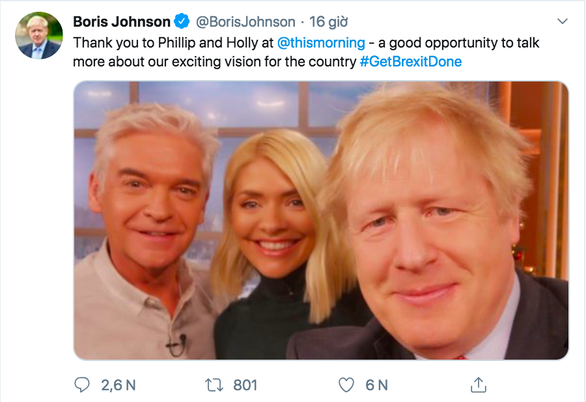Image resolution: width=586 pixels, height=402 pixels.
Task: Click the blue verified badge
Action: (x=182, y=21)
